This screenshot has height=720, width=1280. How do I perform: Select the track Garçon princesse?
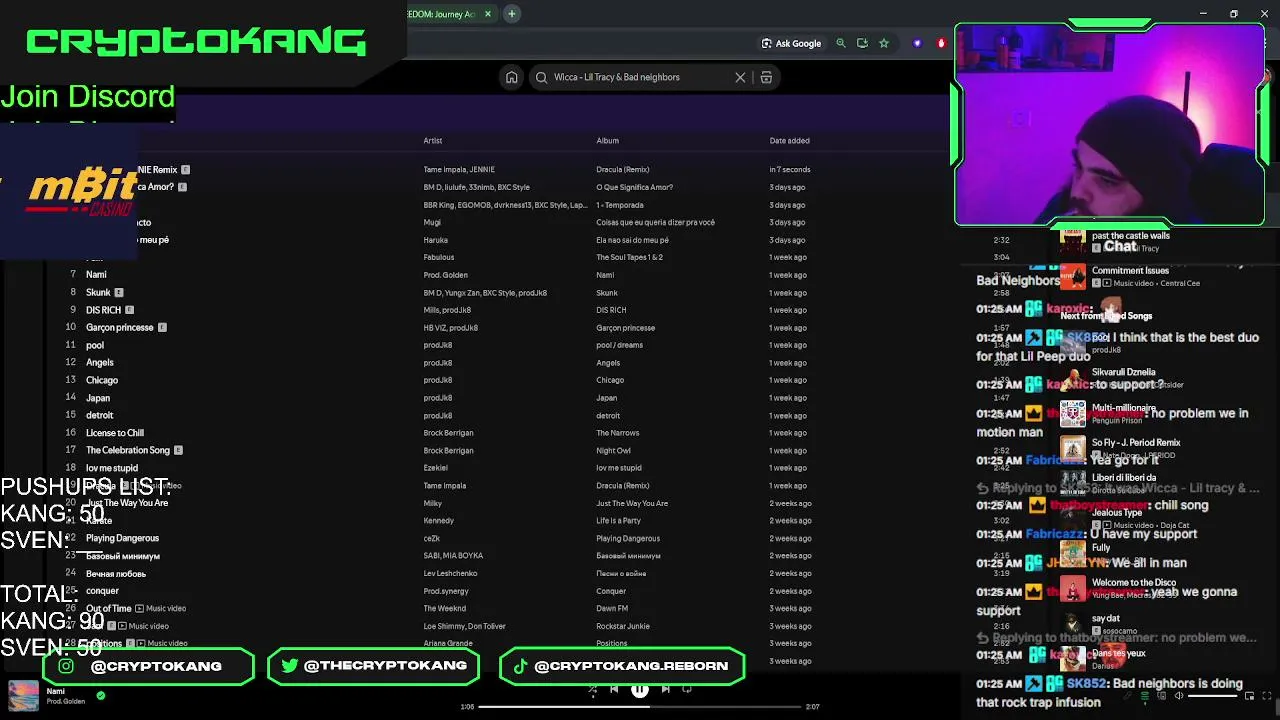pyautogui.click(x=119, y=327)
